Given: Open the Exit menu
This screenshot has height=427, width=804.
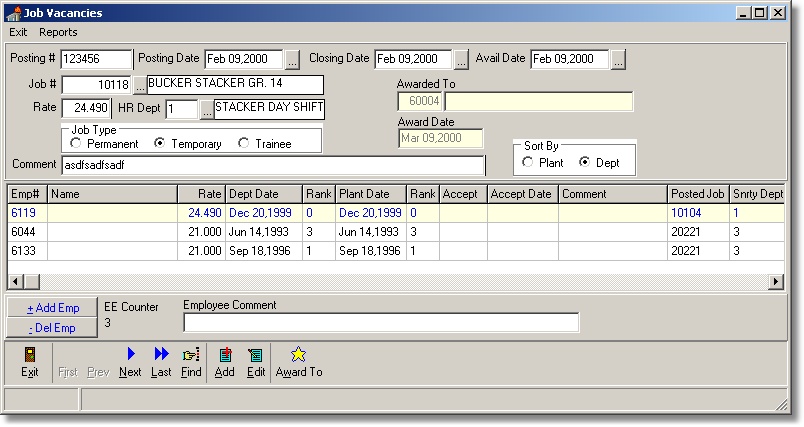Looking at the screenshot, I should point(18,33).
